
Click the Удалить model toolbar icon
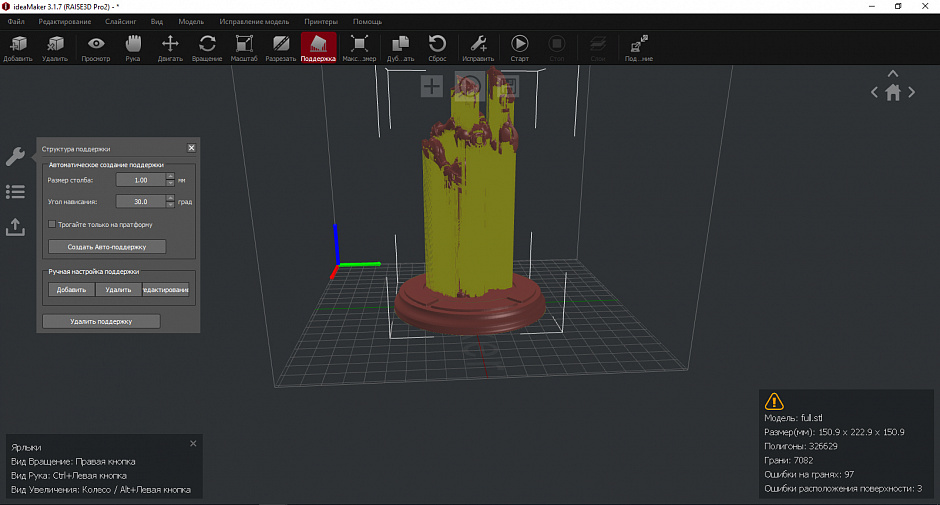[55, 48]
